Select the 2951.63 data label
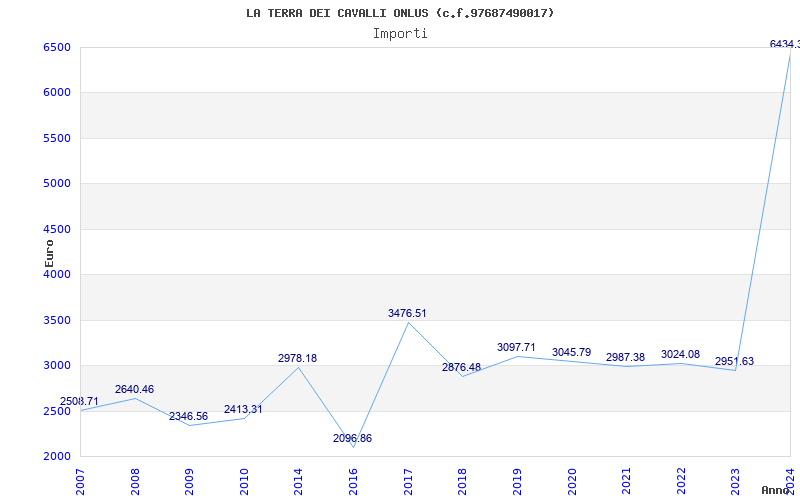Screen dimensions: 800x500 pos(735,362)
